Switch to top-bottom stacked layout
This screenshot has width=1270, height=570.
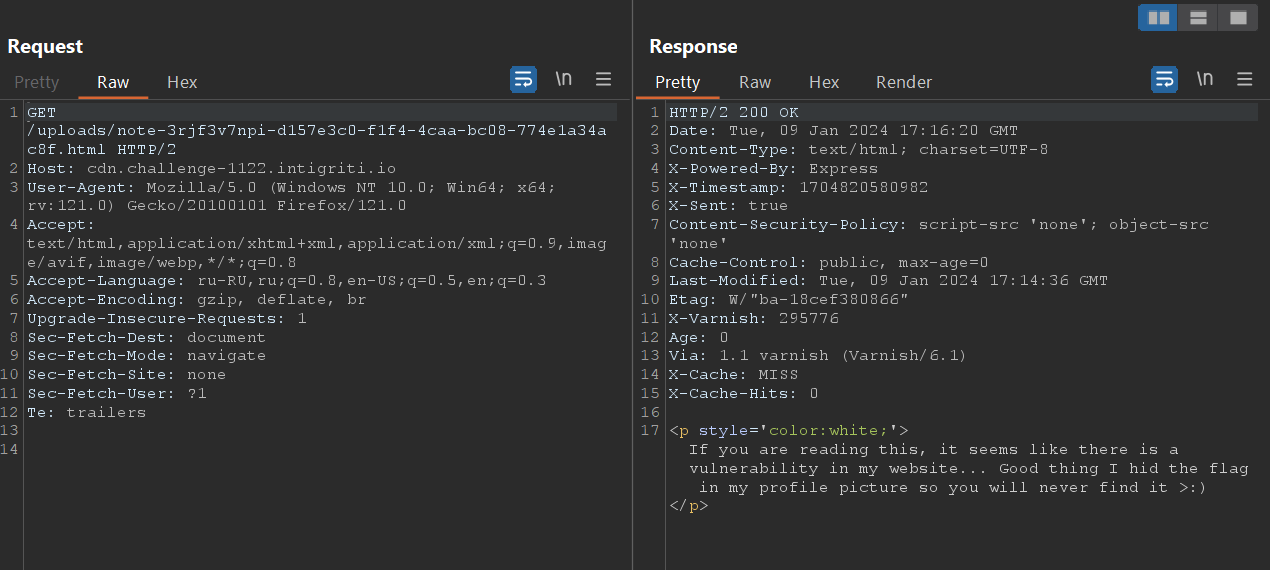tap(1198, 18)
